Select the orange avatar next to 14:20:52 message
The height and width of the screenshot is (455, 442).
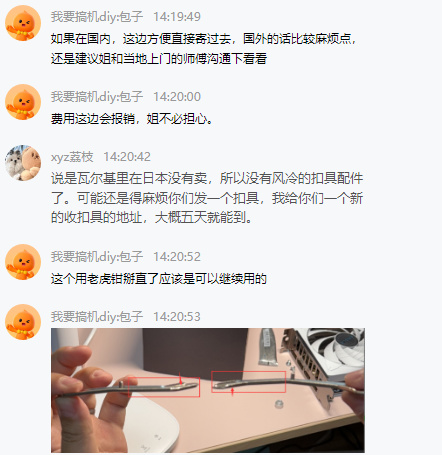[23, 262]
